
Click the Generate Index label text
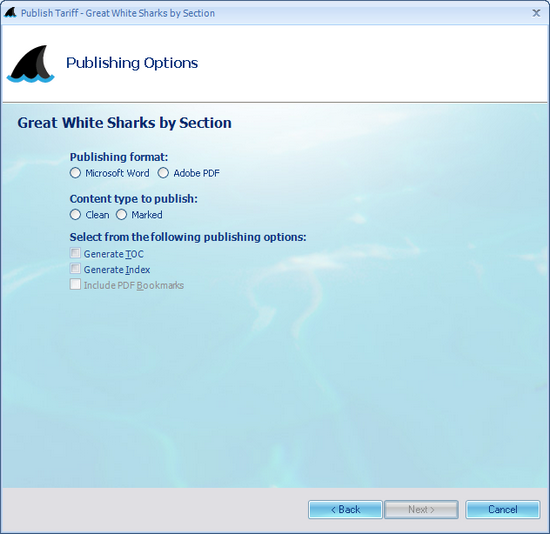(117, 270)
